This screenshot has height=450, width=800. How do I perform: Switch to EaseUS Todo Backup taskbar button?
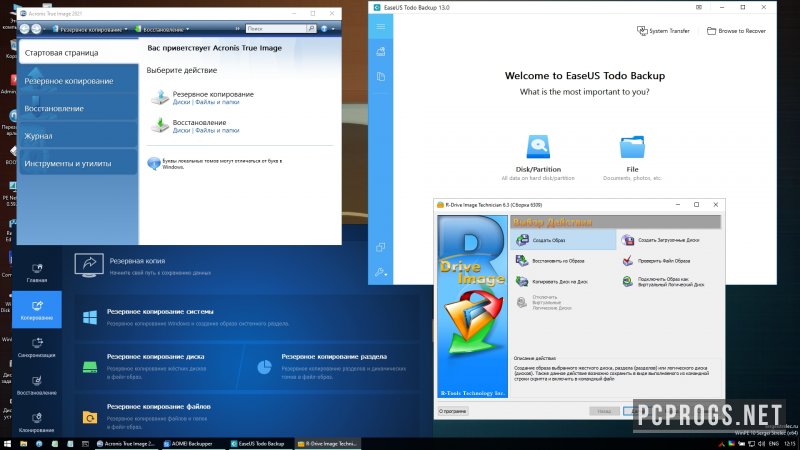[x=260, y=444]
